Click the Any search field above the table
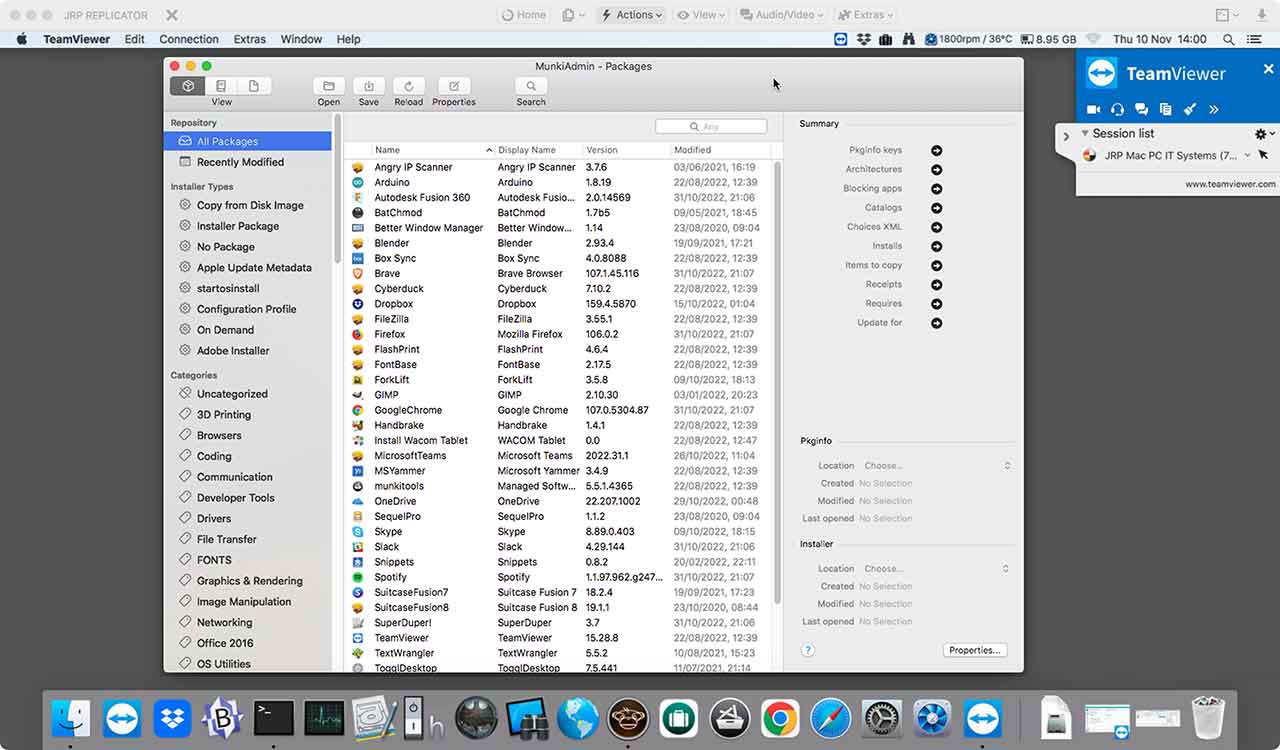Viewport: 1280px width, 750px height. point(711,127)
